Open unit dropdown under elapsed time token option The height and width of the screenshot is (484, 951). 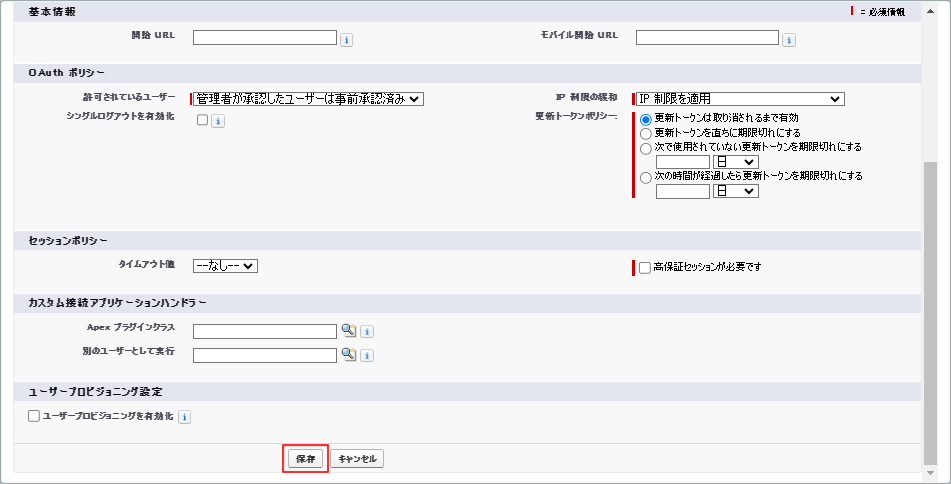[x=736, y=191]
